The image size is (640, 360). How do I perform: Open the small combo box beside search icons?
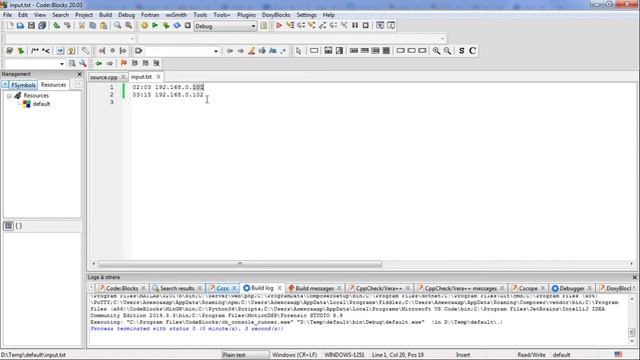tap(62, 64)
